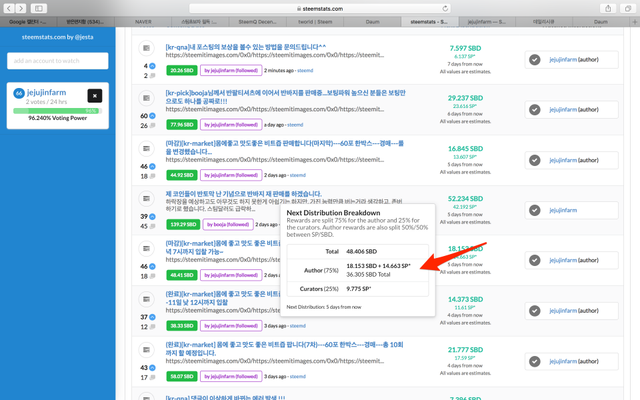Click the 44.92 SBD green payout badge
640x400 pixels.
point(182,175)
